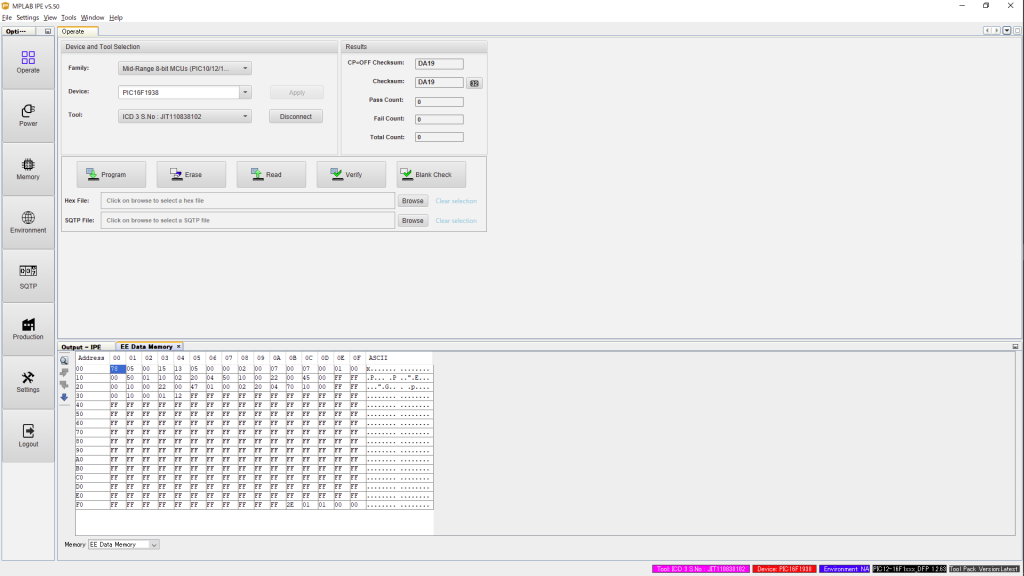Expand the Device combo box arrow
This screenshot has width=1024, height=576.
click(x=245, y=92)
